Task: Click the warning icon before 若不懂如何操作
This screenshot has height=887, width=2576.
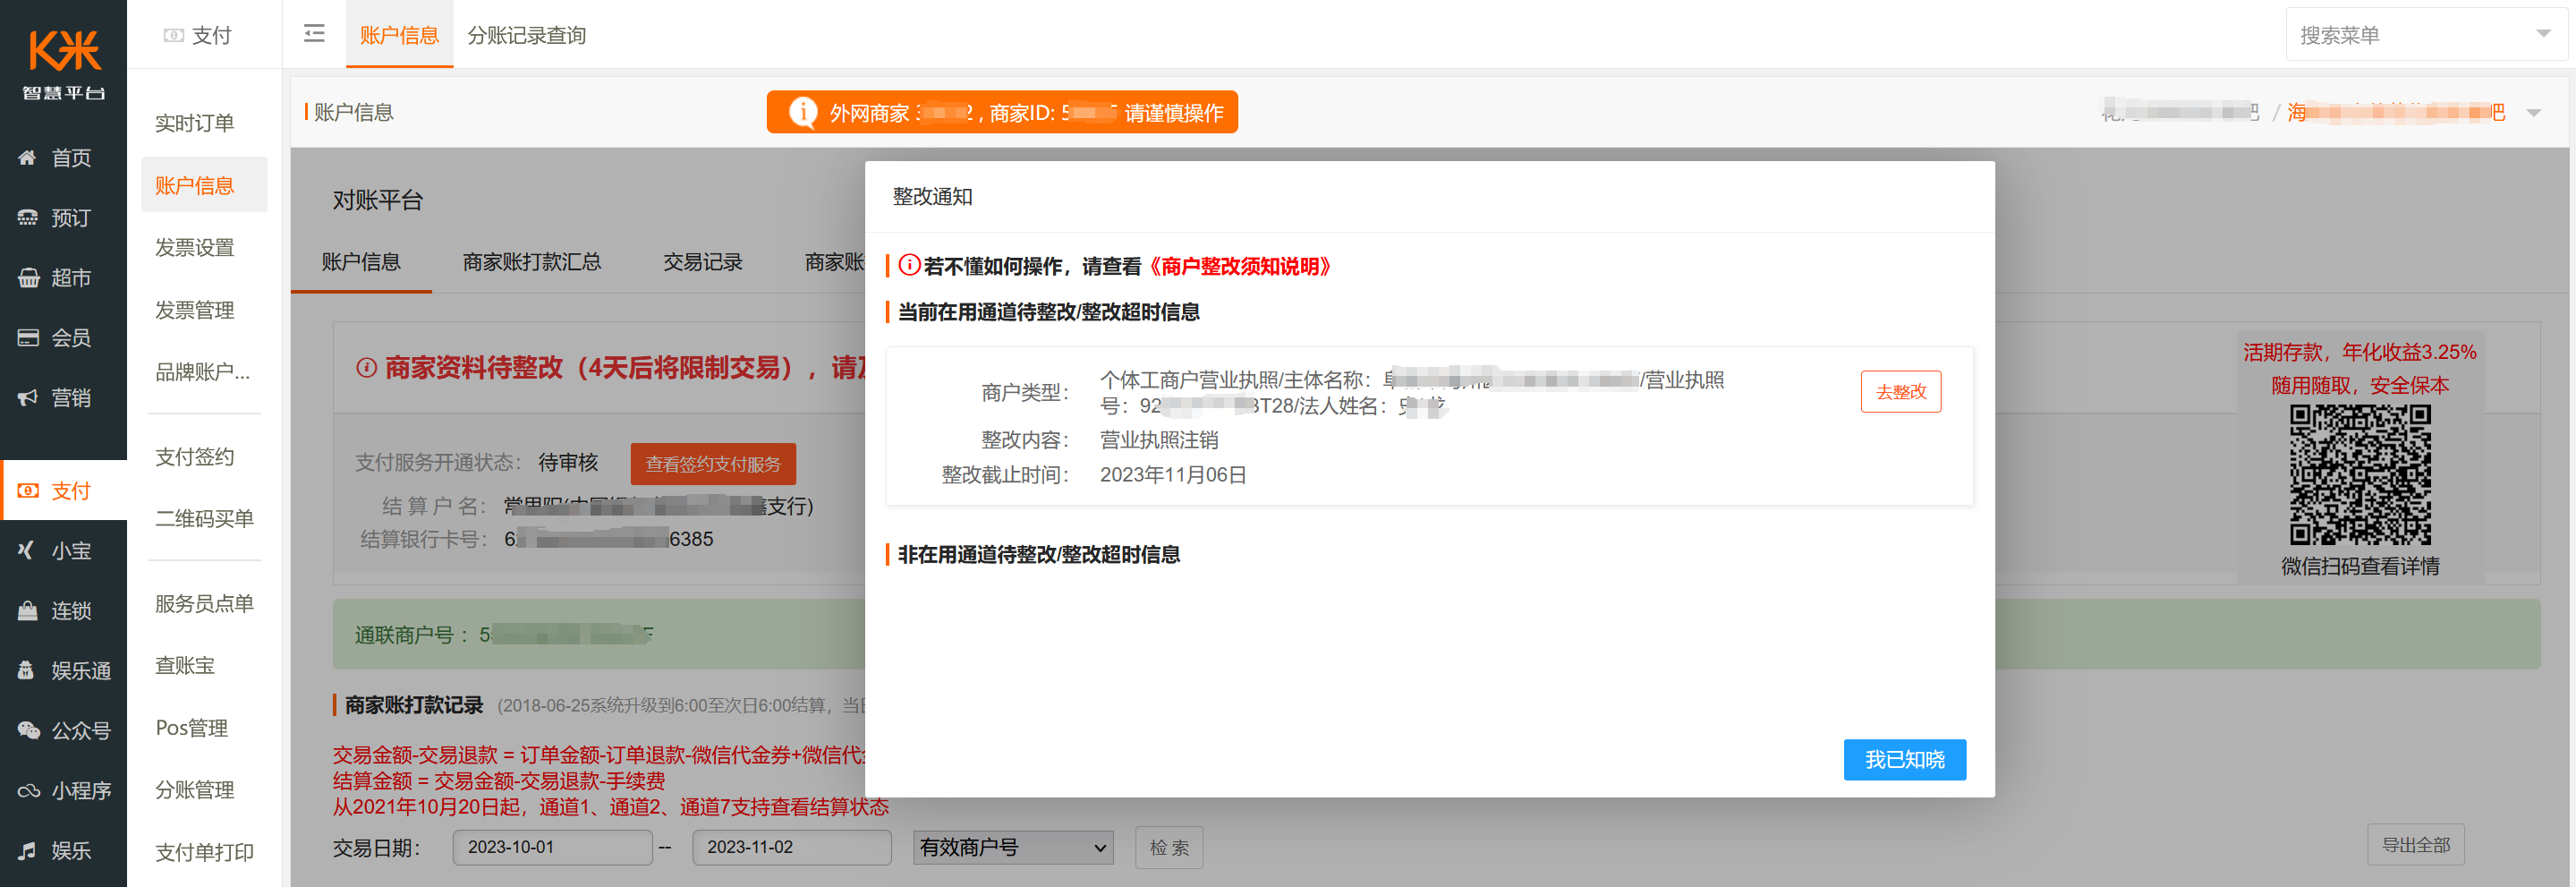Action: coord(909,265)
